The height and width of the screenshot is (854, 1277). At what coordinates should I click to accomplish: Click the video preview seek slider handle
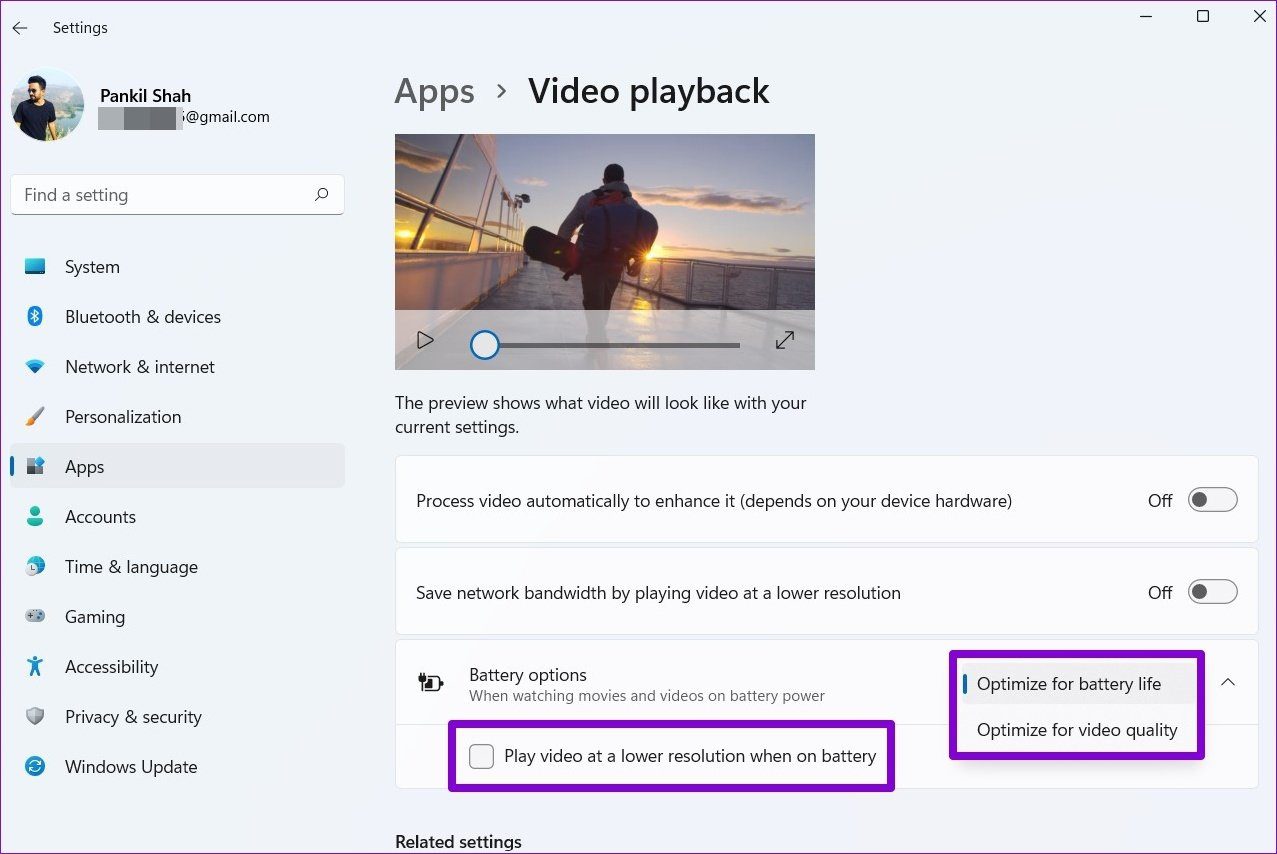pos(485,345)
